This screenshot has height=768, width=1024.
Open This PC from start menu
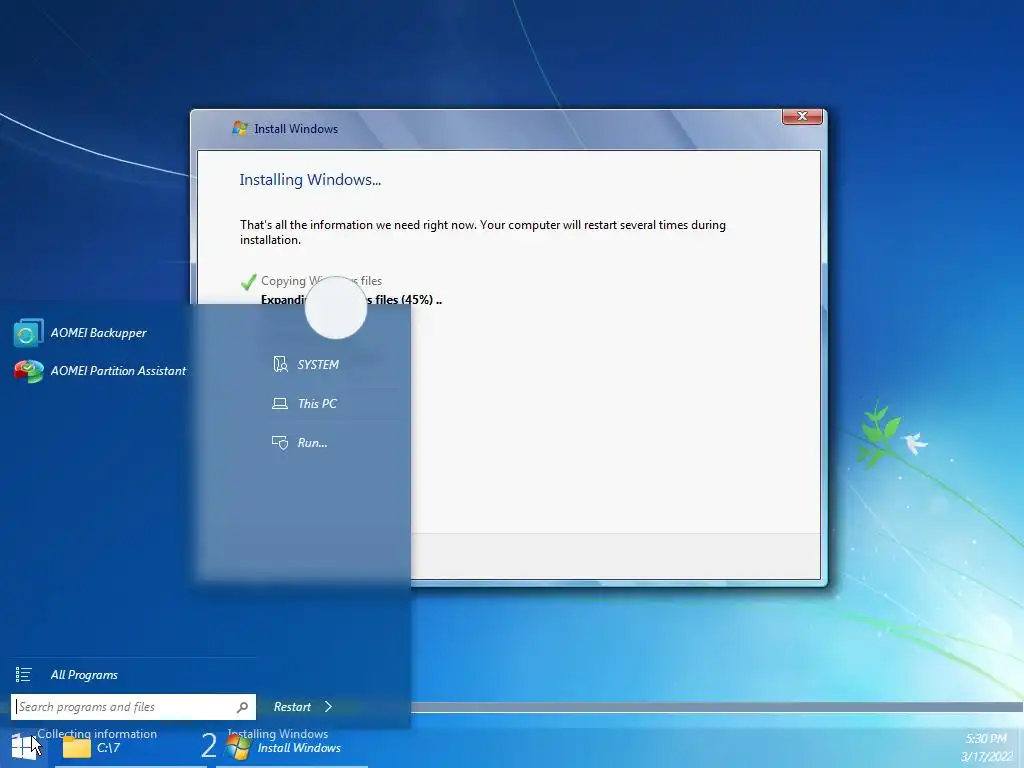click(x=305, y=404)
